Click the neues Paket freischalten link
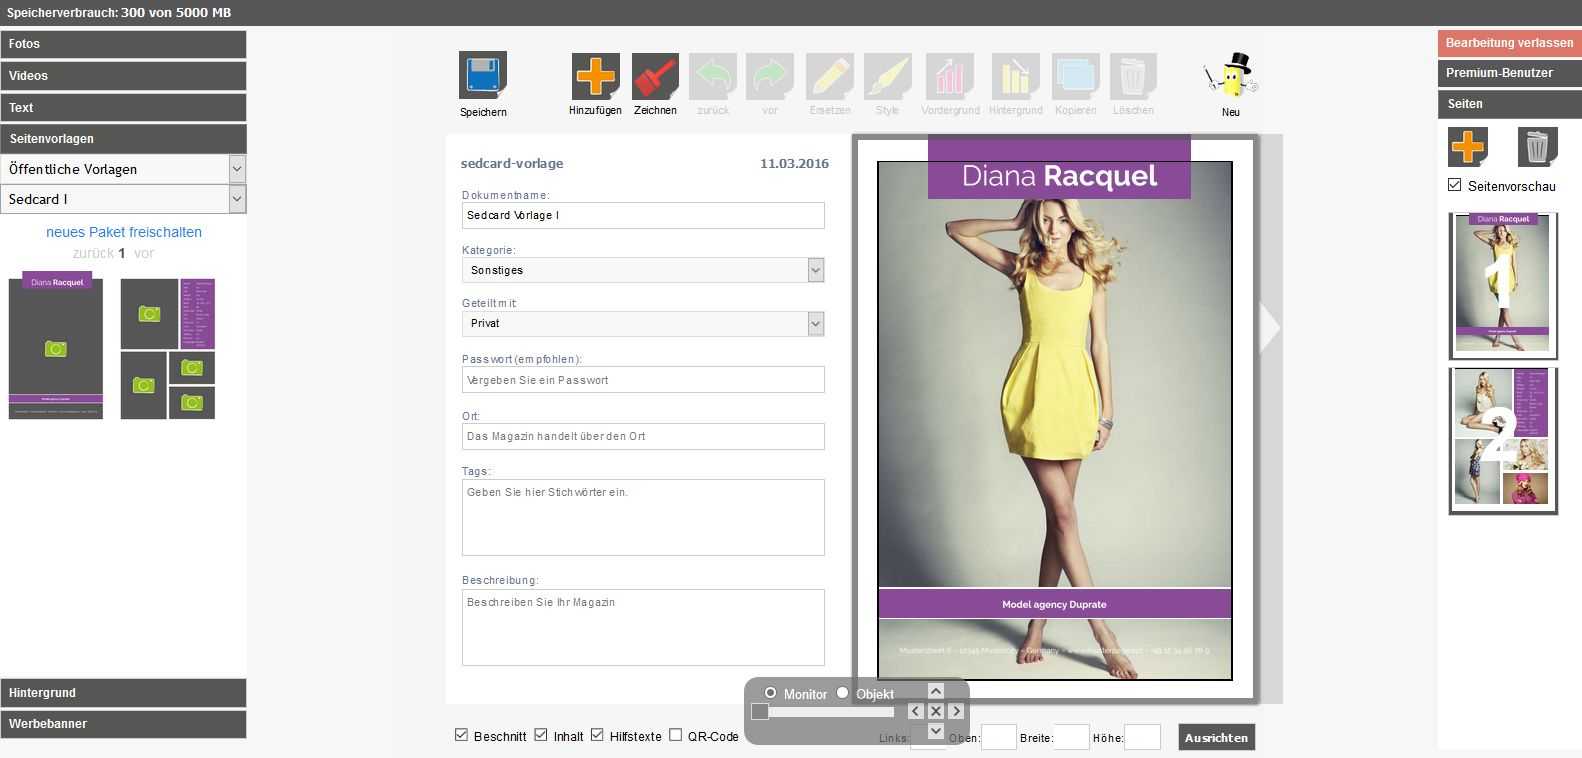Image resolution: width=1582 pixels, height=758 pixels. [124, 232]
